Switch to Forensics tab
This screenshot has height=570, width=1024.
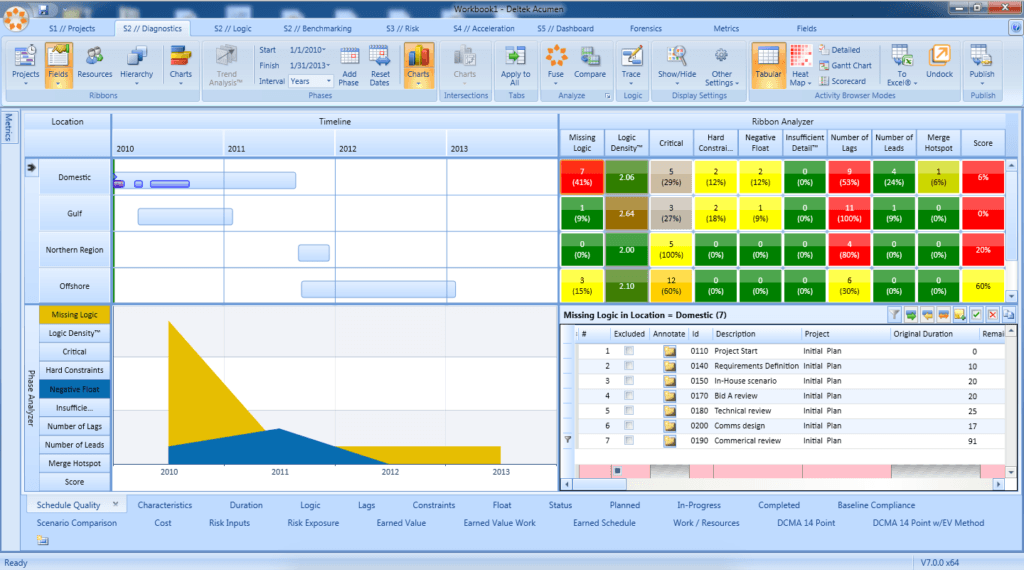(646, 29)
